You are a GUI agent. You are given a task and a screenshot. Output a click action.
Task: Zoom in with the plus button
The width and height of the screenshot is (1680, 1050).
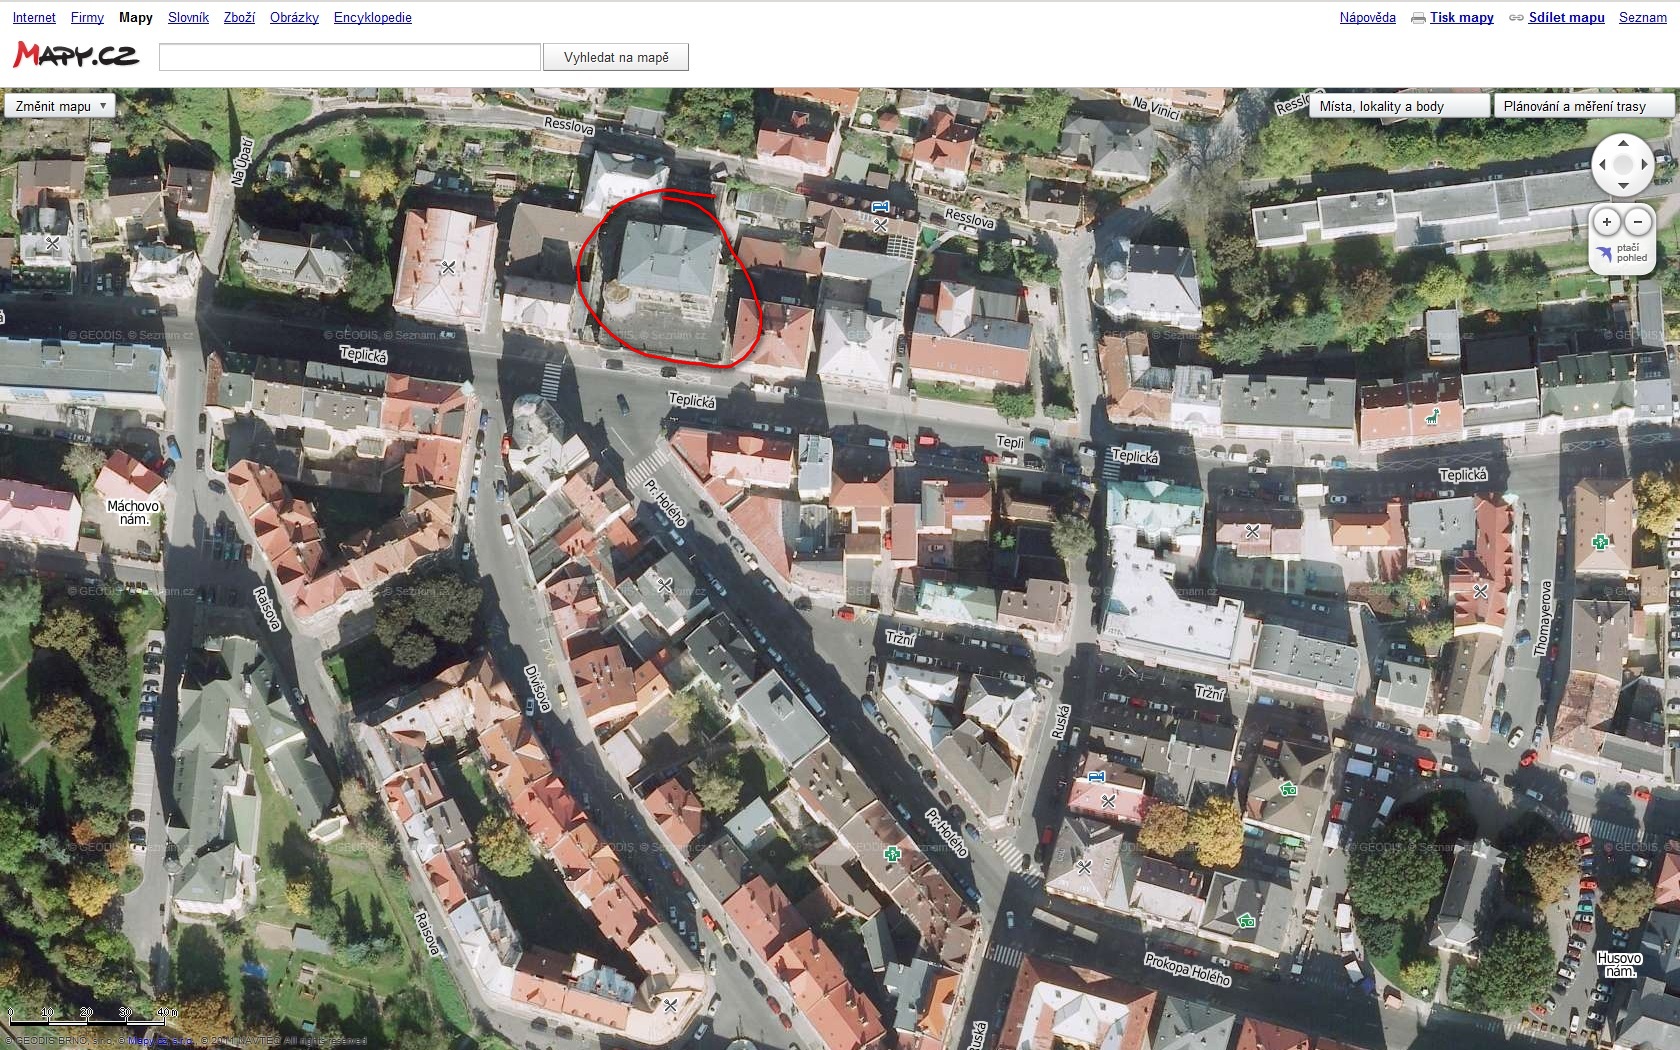click(1607, 222)
